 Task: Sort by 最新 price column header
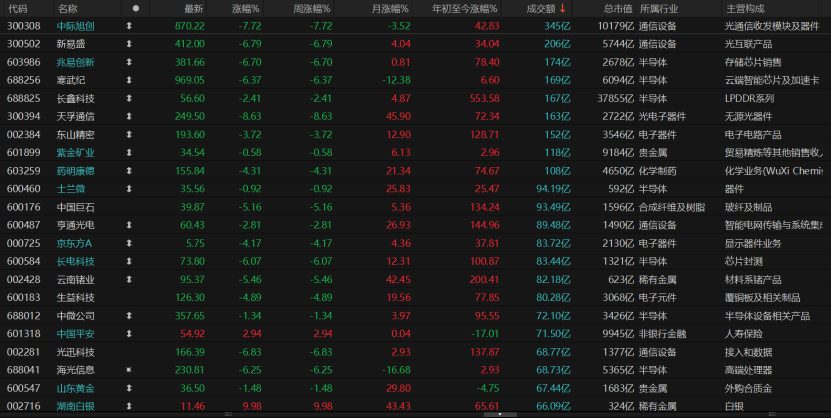[193, 8]
